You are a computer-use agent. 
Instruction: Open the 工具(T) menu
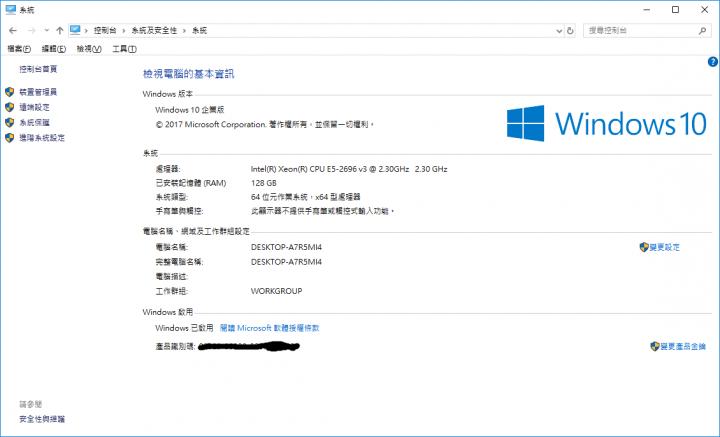coord(124,49)
